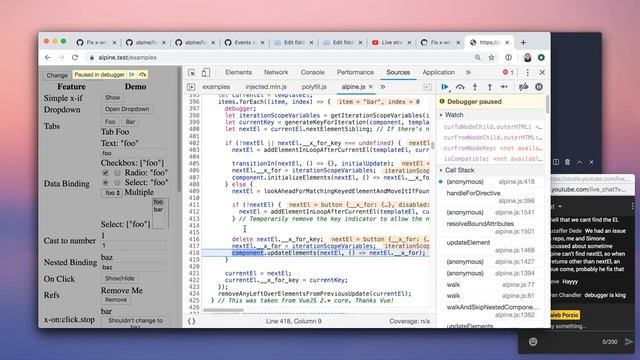Open a new browser tab
Viewport: 640px width, 360px height.
[x=523, y=42]
